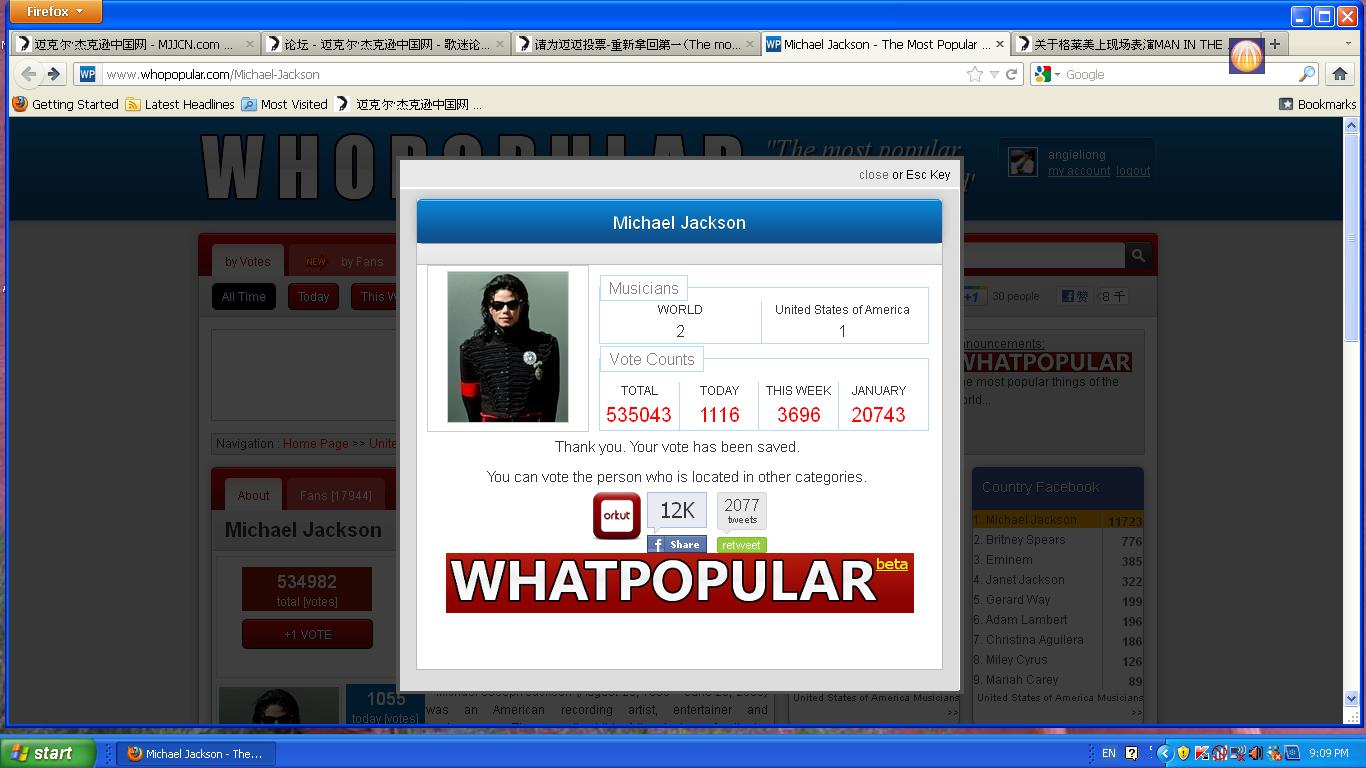Screen dimensions: 1366x768
Task: Select the by Votes tab
Action: click(x=247, y=262)
